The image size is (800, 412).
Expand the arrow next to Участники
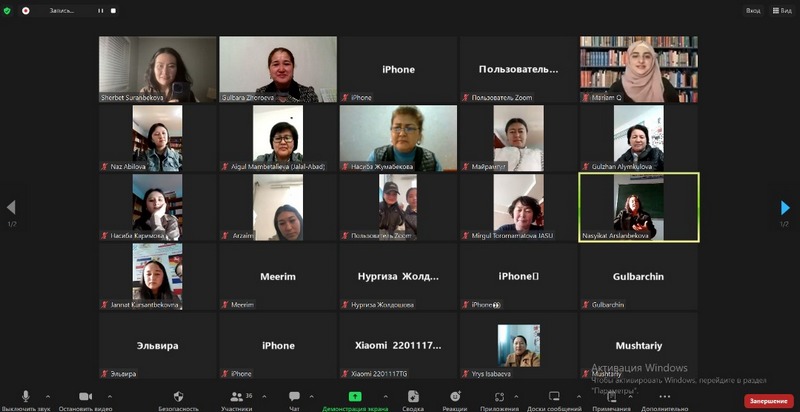tap(262, 396)
